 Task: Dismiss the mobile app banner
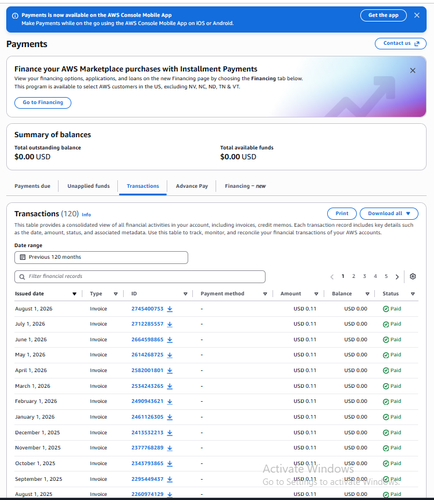point(417,15)
